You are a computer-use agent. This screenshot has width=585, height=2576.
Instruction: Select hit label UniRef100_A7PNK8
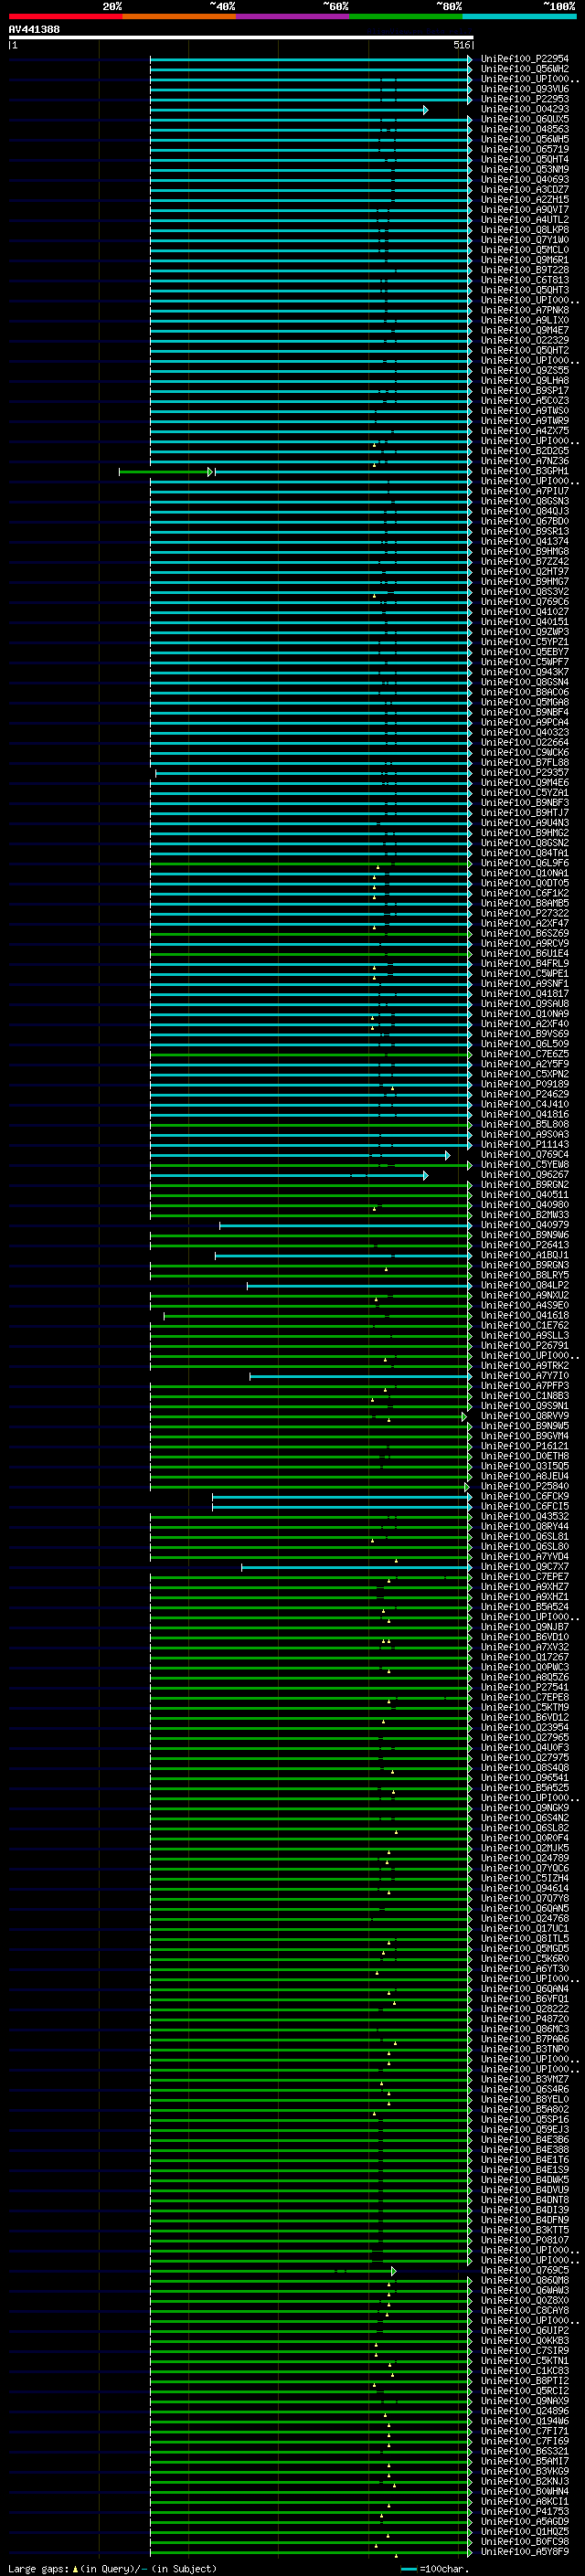point(525,310)
